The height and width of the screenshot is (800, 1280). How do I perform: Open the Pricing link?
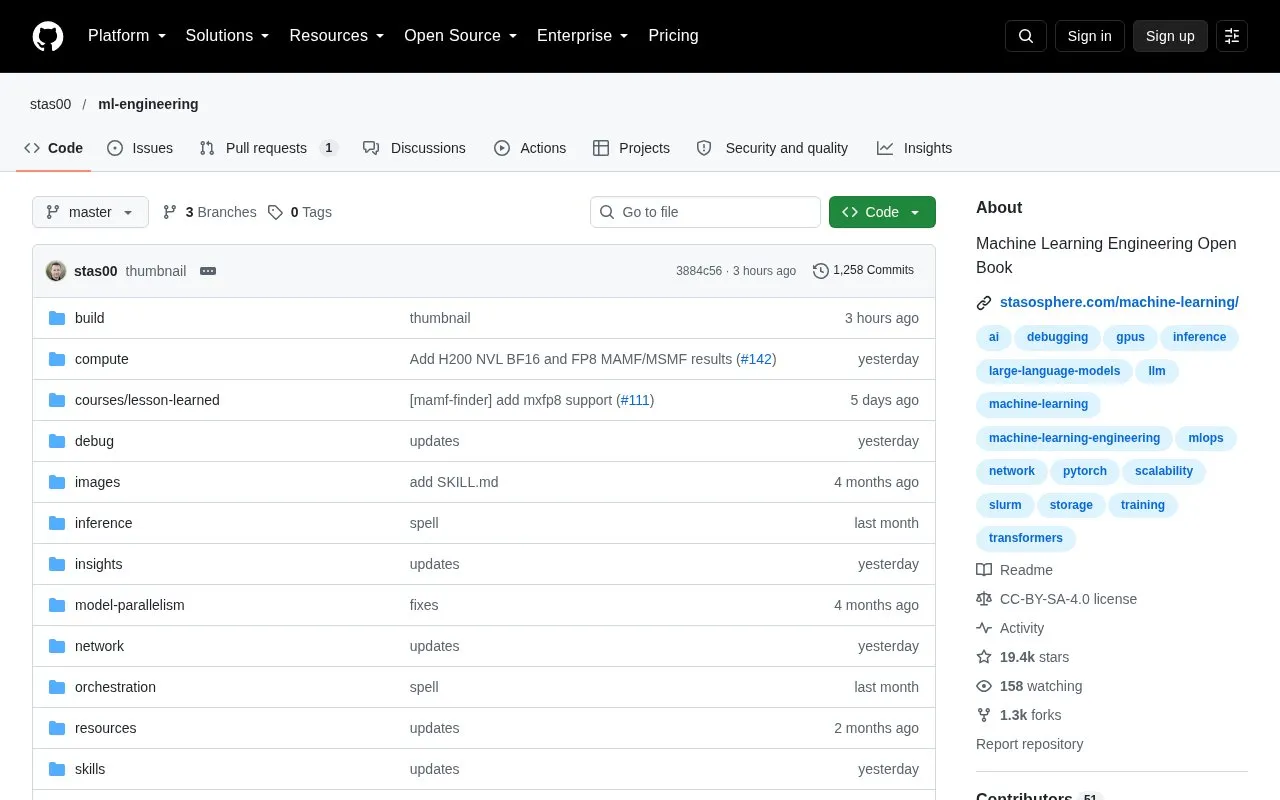tap(673, 36)
